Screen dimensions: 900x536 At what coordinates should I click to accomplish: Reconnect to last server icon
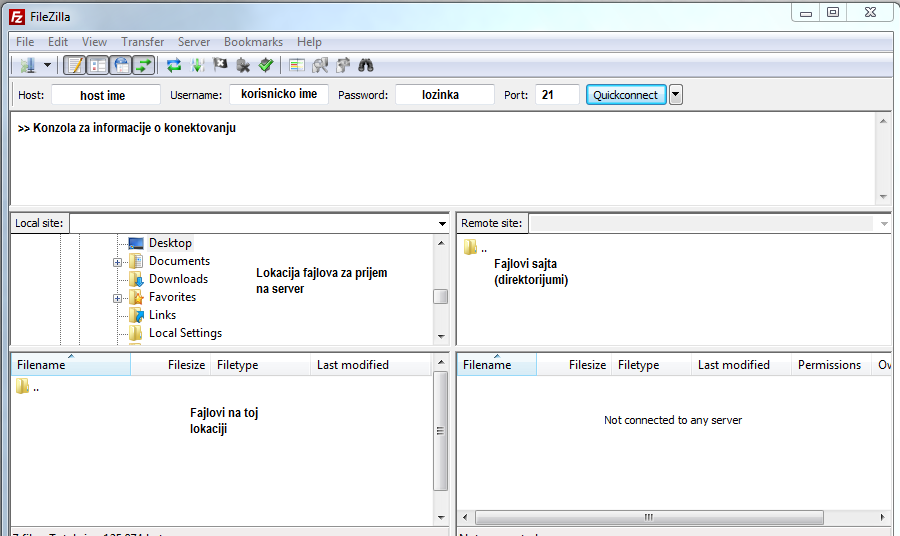[266, 65]
